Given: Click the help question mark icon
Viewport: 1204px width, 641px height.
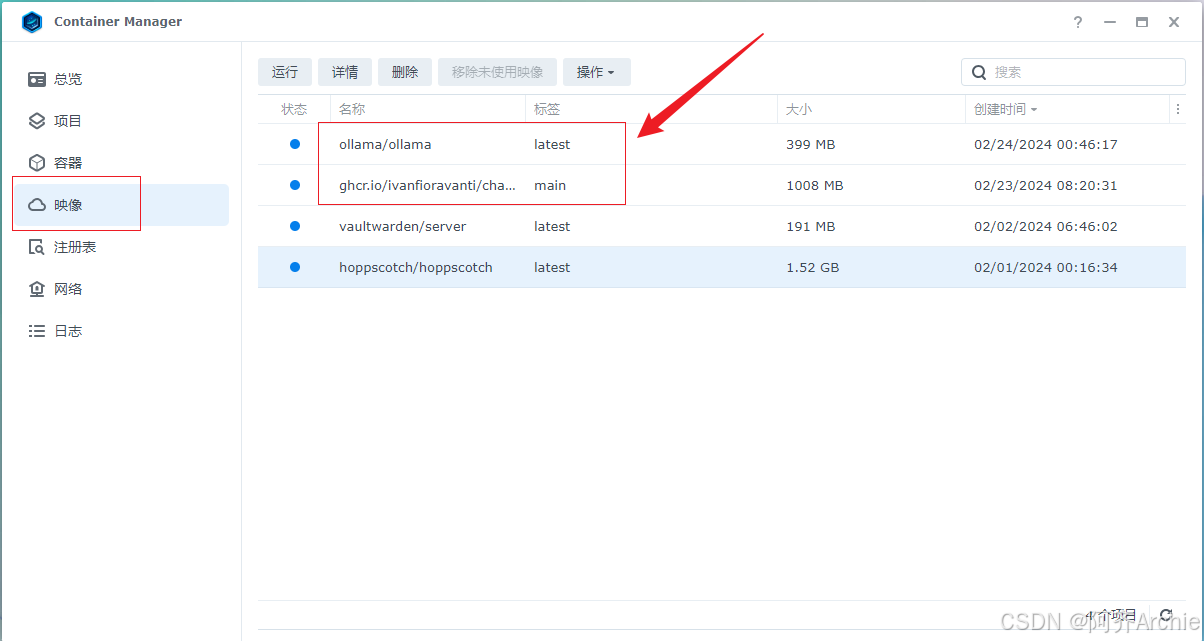Looking at the screenshot, I should (1078, 22).
